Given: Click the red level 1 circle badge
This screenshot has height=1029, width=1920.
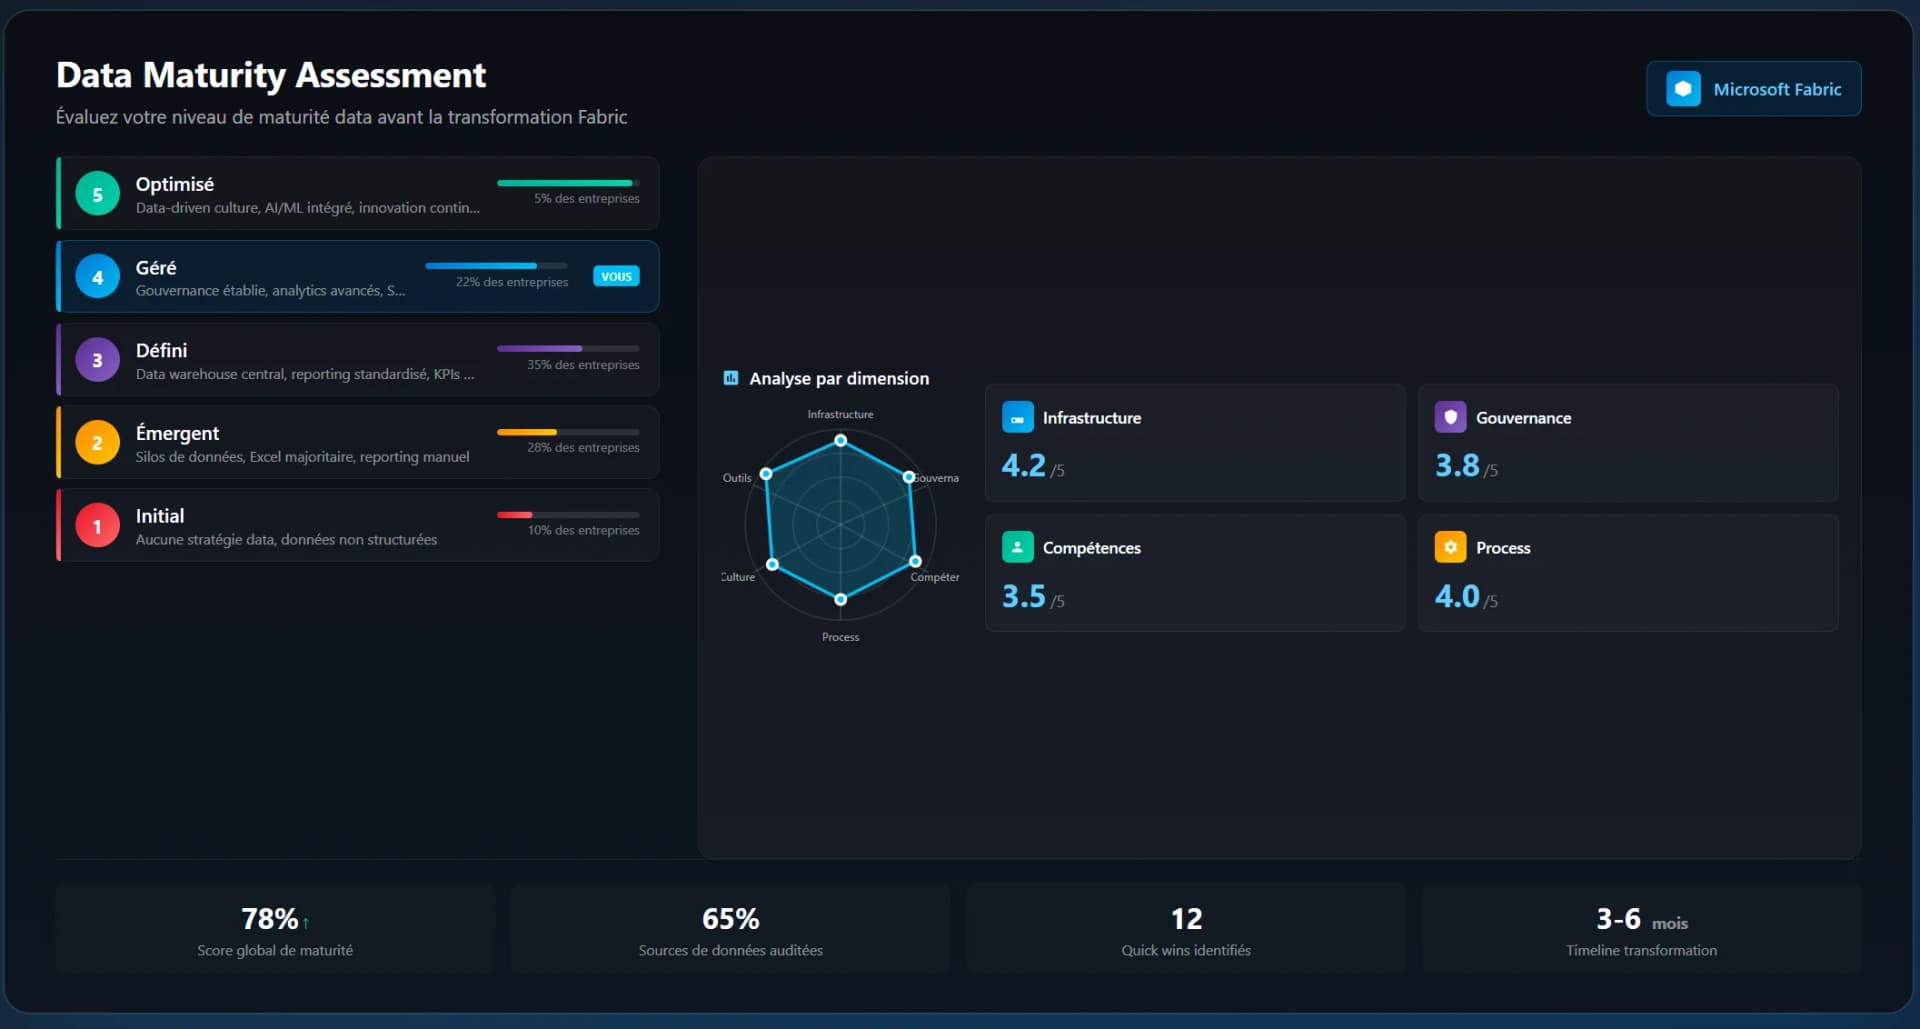Looking at the screenshot, I should click(x=97, y=526).
